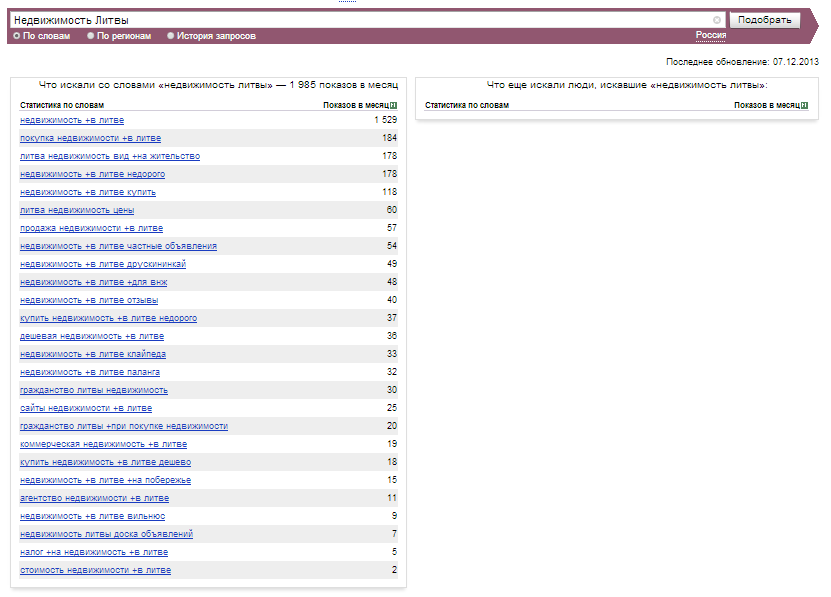Click 'Последнее обновление: 07.12.2013' text
Screen dimensions: 831x597
(x=742, y=62)
